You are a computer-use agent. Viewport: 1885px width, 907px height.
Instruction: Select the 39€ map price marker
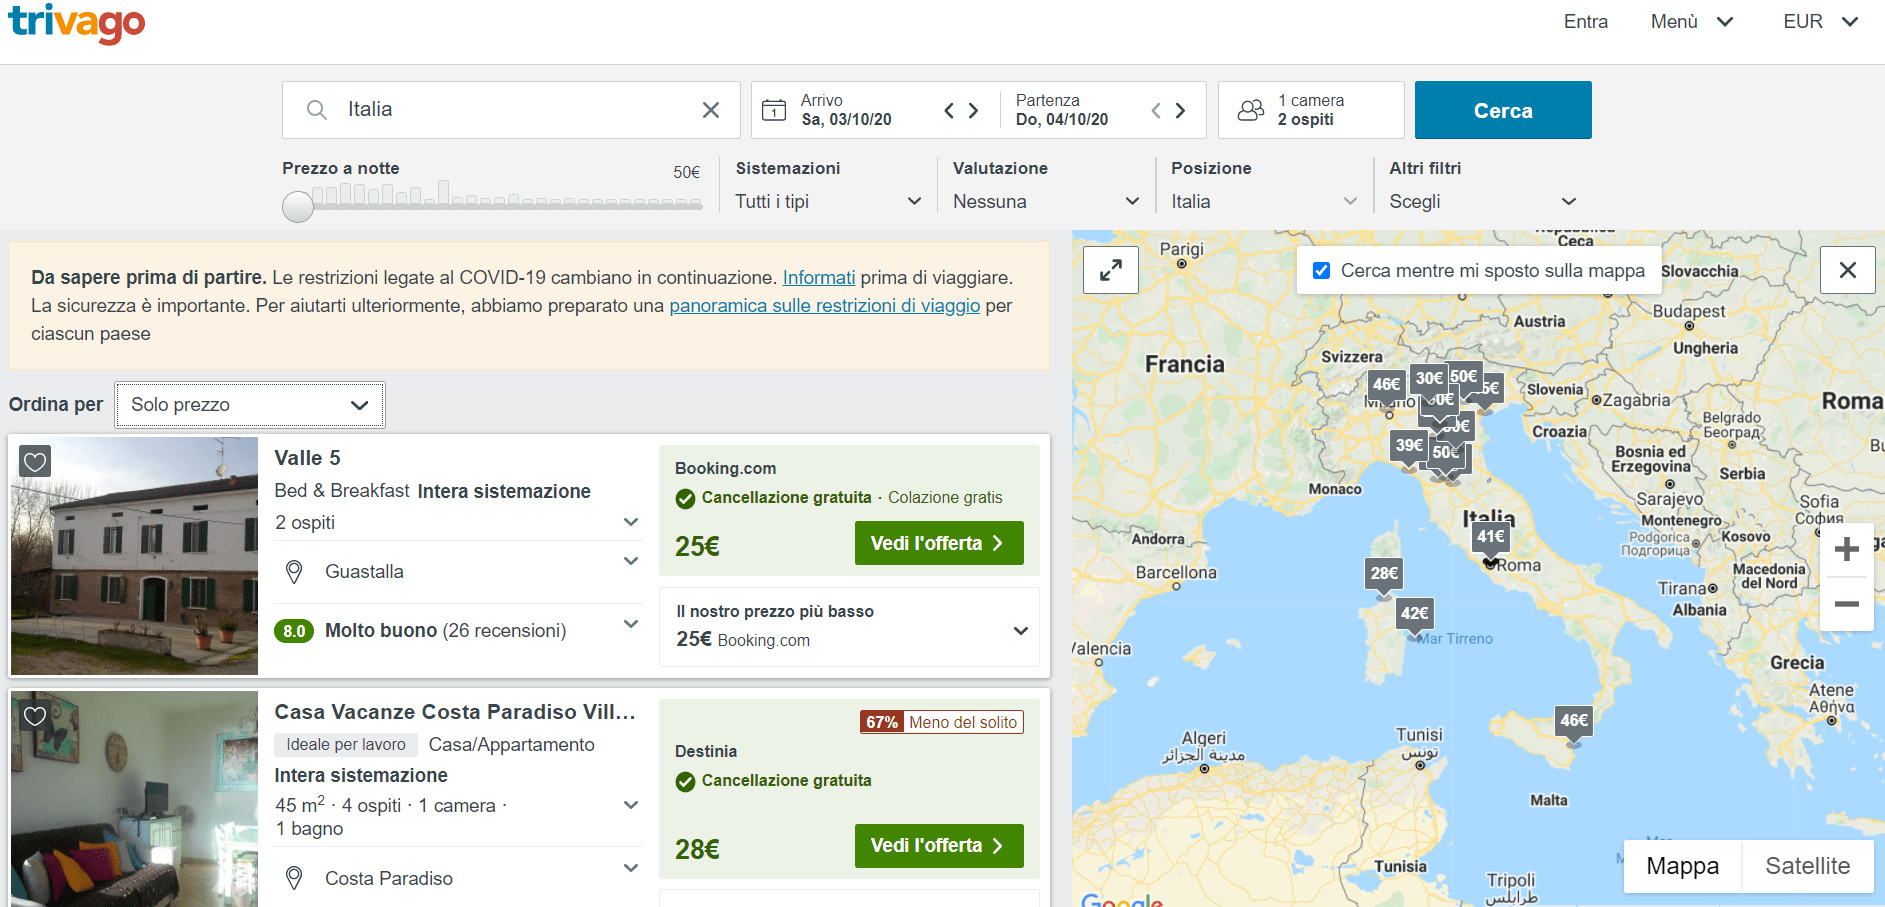1409,446
